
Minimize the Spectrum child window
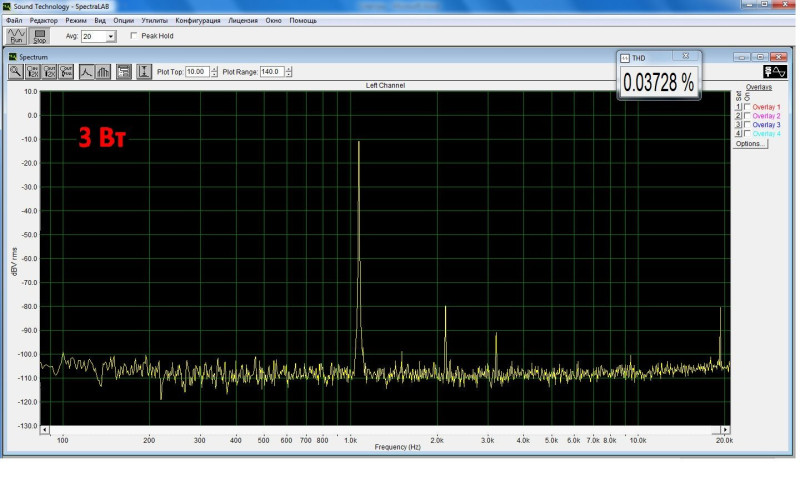742,57
